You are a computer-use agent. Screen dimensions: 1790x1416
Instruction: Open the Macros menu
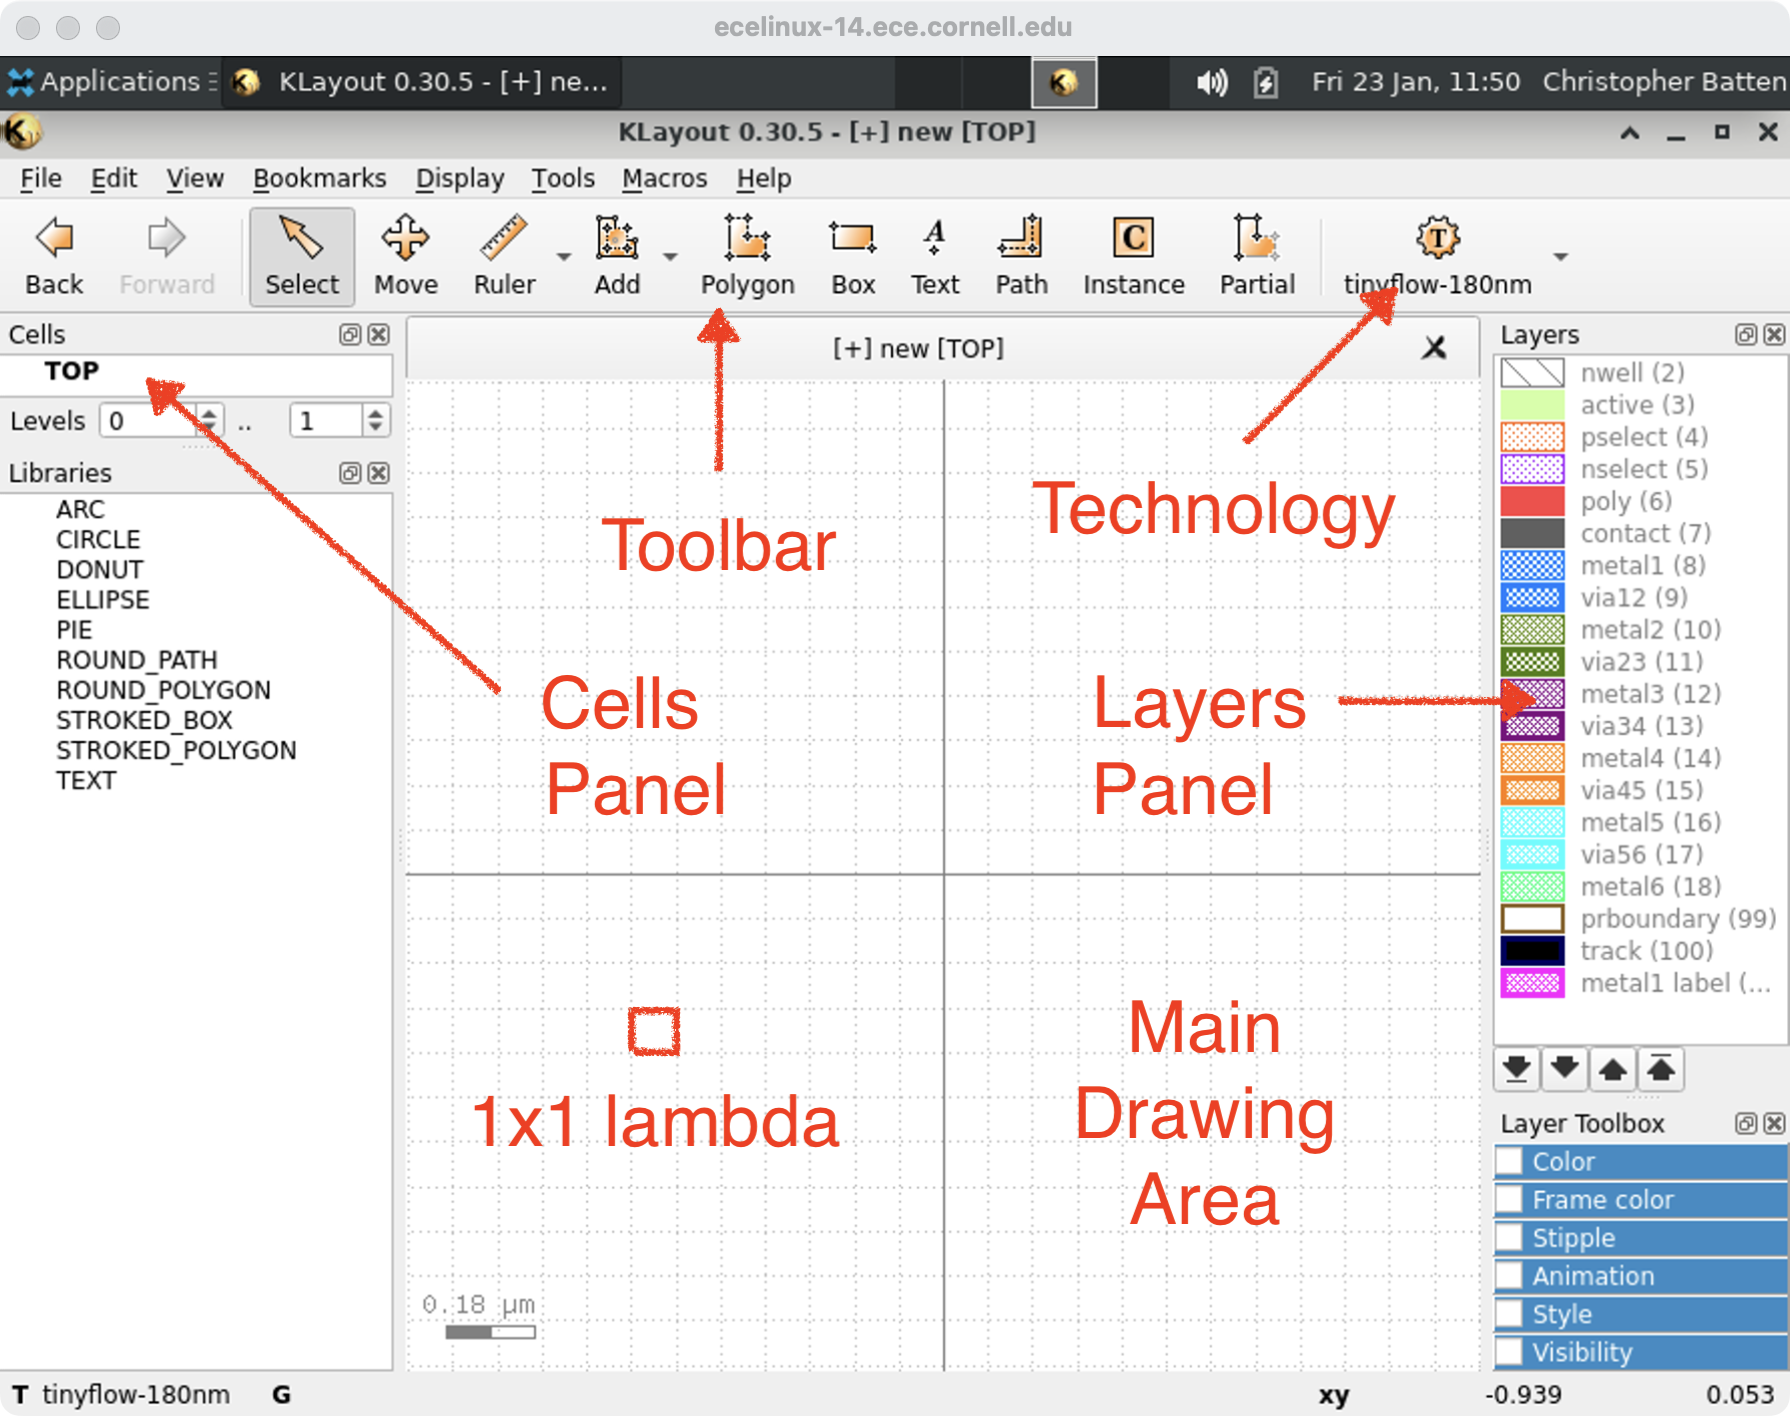664,178
